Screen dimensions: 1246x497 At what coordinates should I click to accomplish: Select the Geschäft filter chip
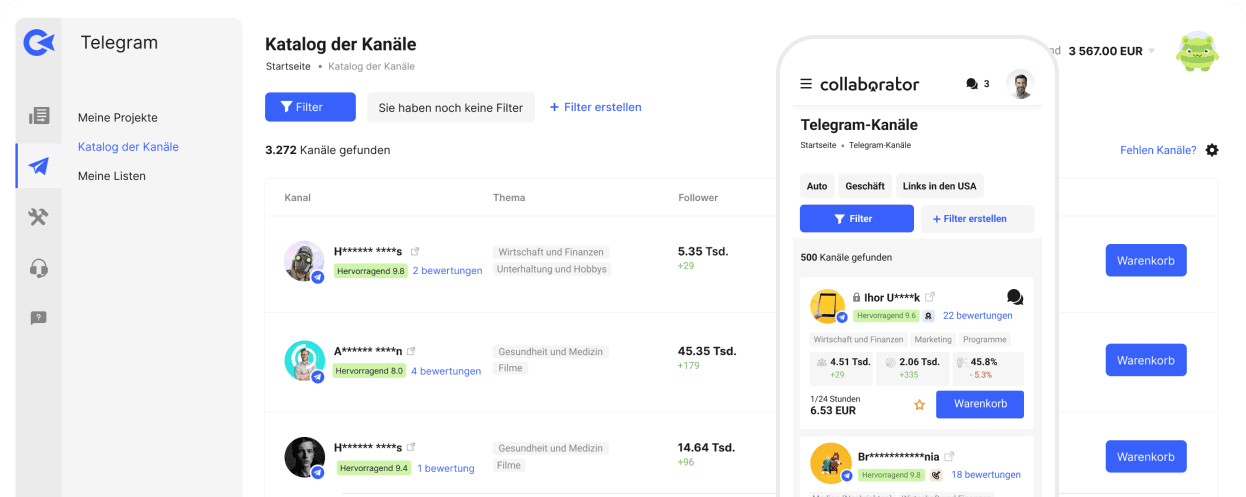865,186
